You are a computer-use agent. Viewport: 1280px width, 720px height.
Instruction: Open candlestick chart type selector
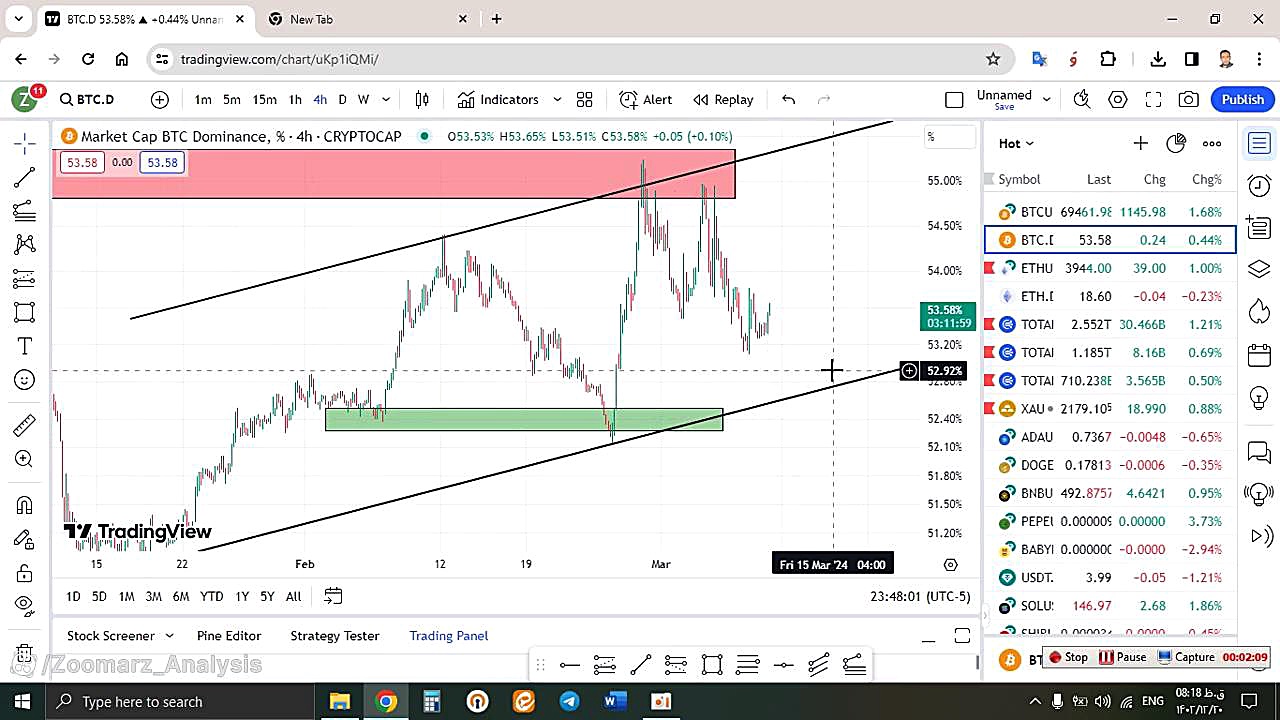(422, 99)
